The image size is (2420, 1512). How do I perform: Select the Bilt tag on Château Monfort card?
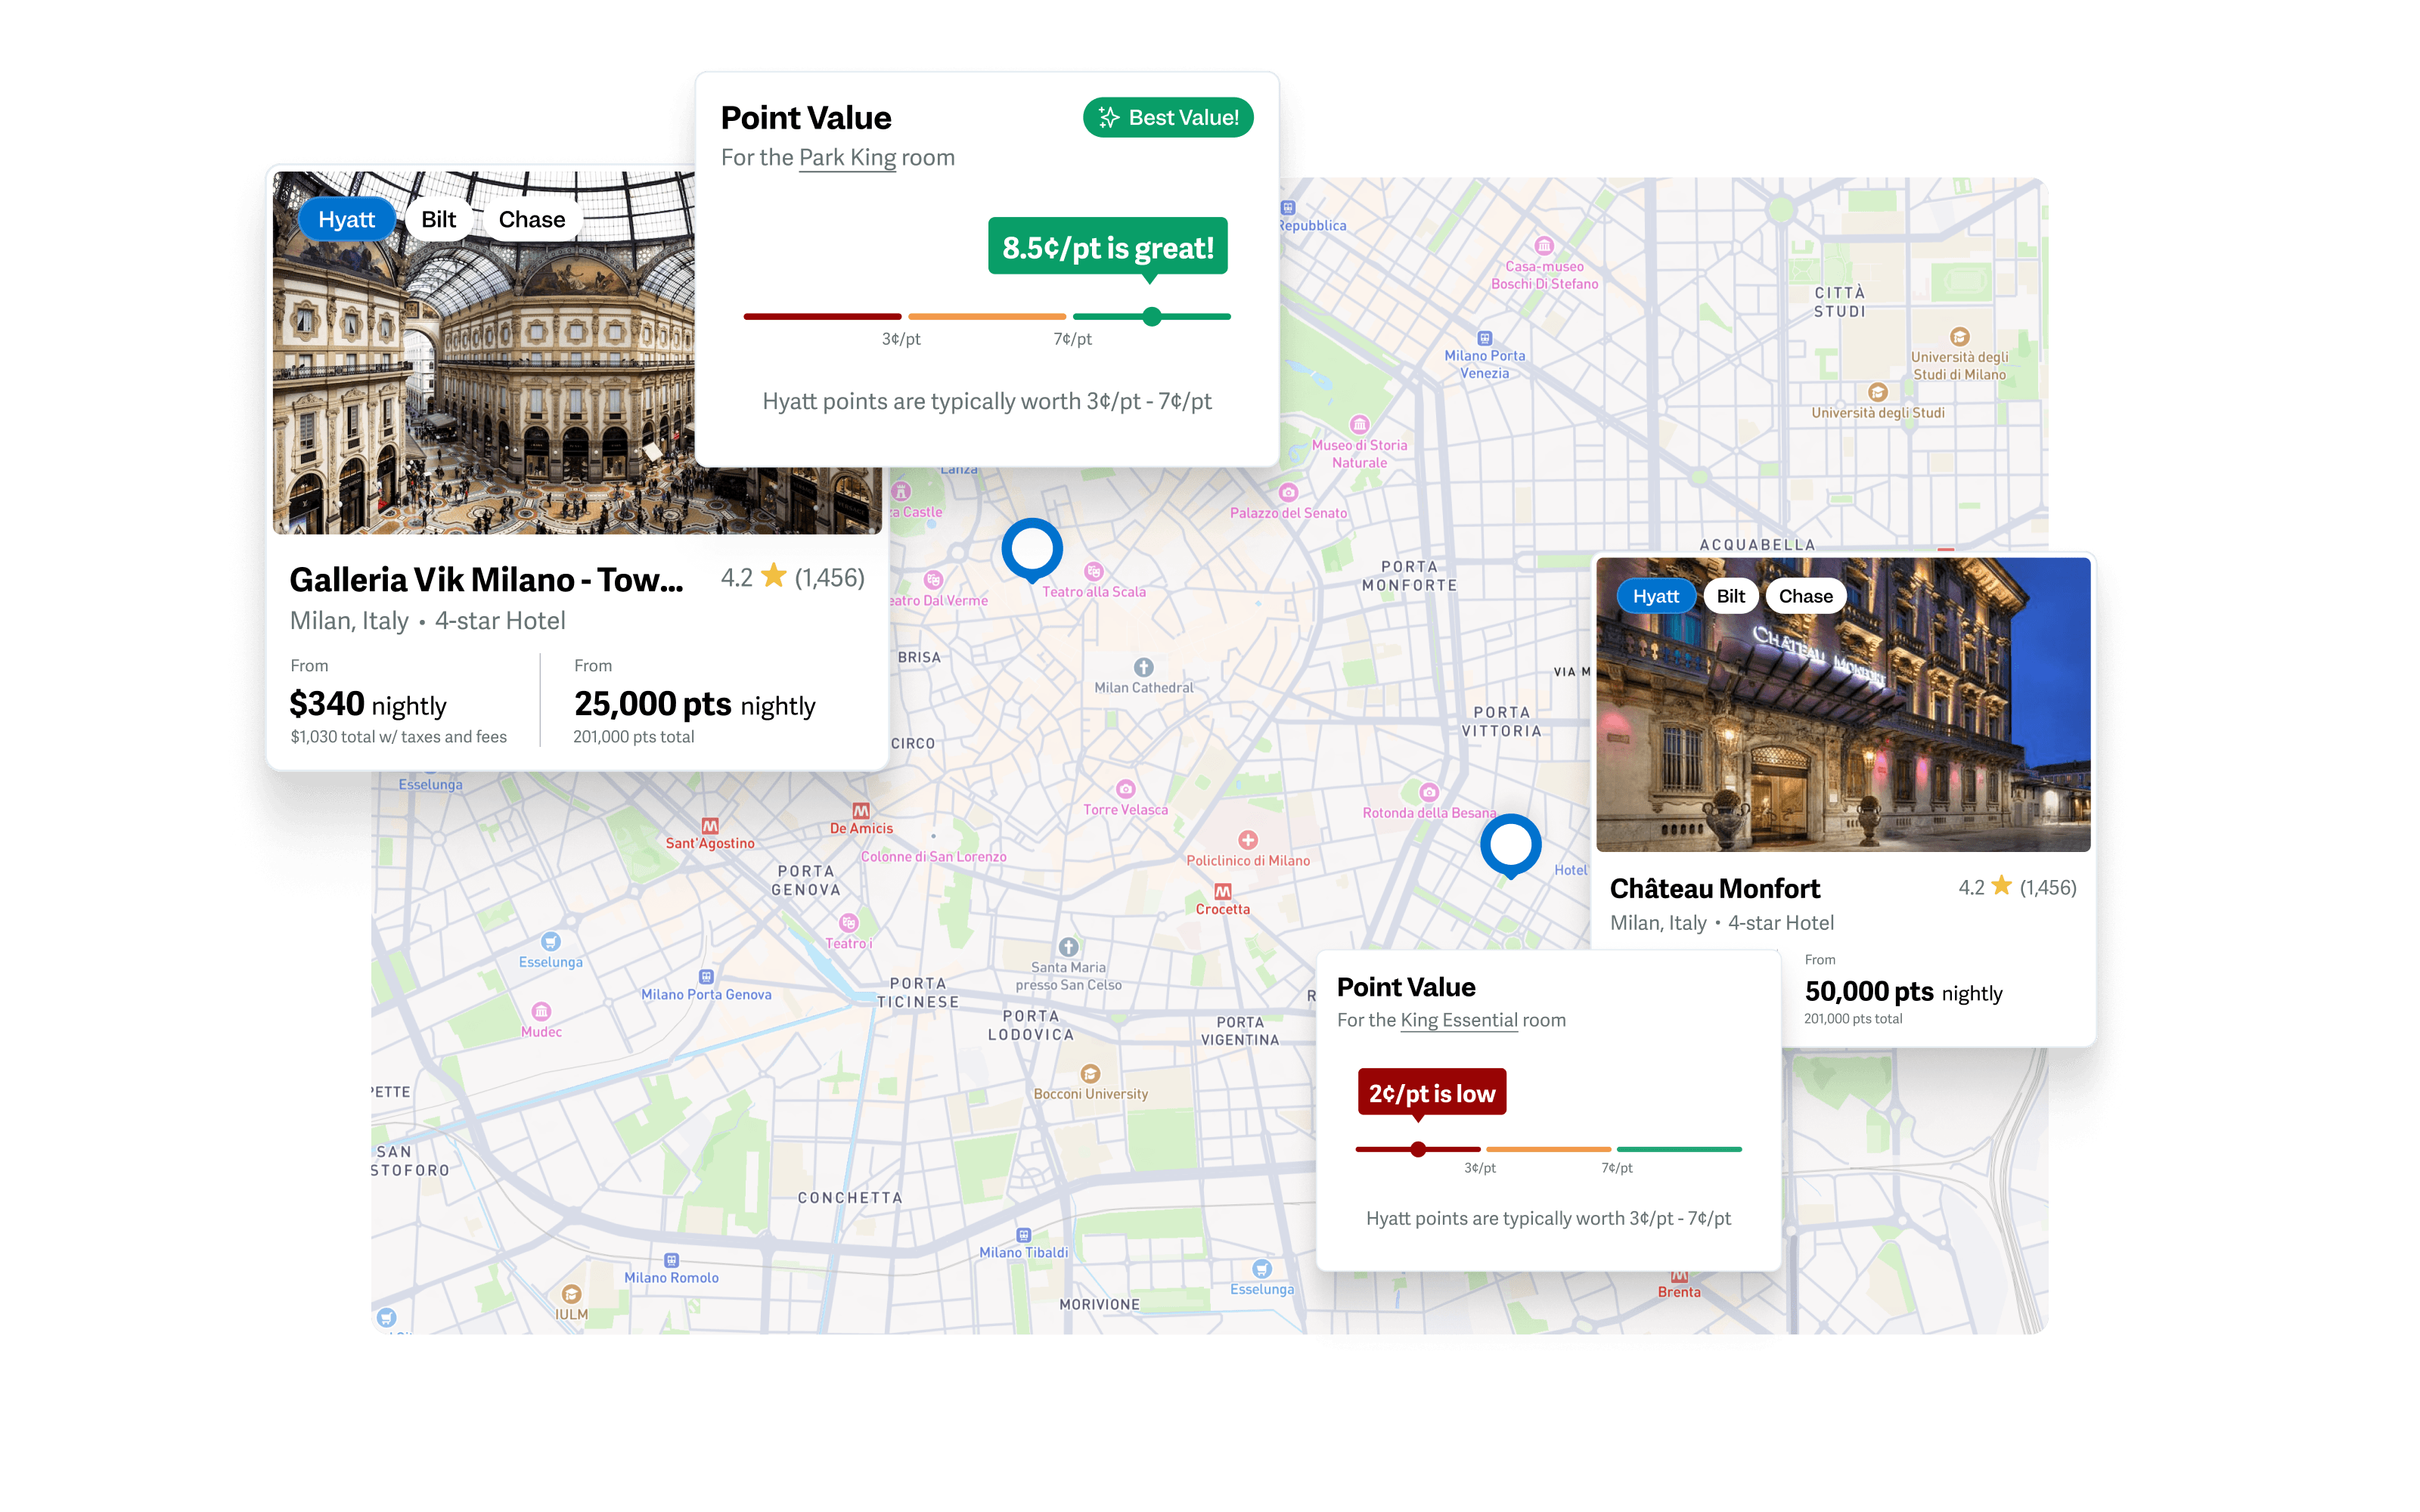point(1730,596)
